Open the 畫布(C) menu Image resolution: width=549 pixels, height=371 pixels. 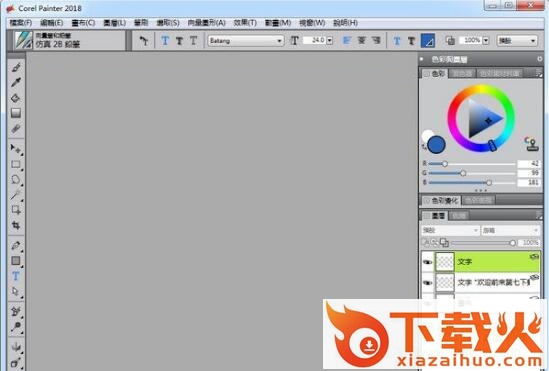pyautogui.click(x=83, y=23)
